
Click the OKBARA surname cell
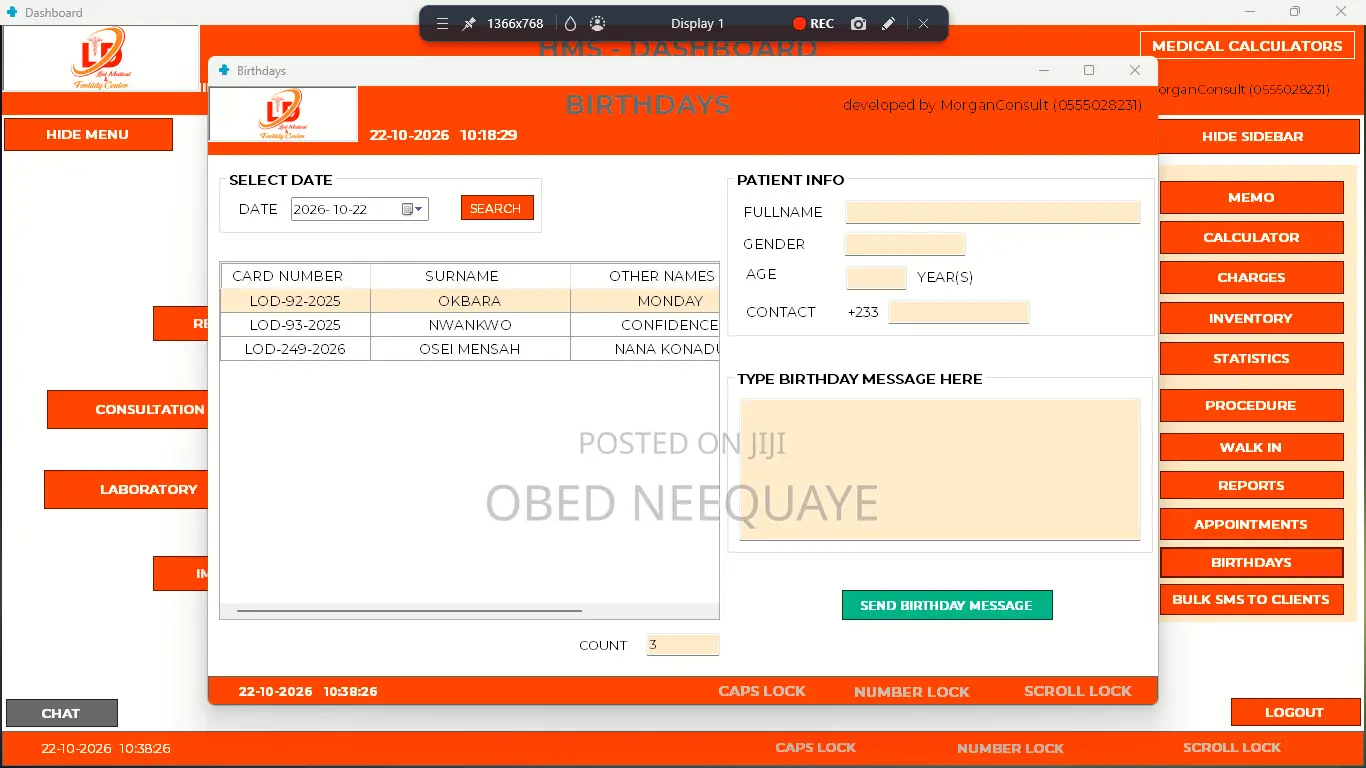(471, 300)
